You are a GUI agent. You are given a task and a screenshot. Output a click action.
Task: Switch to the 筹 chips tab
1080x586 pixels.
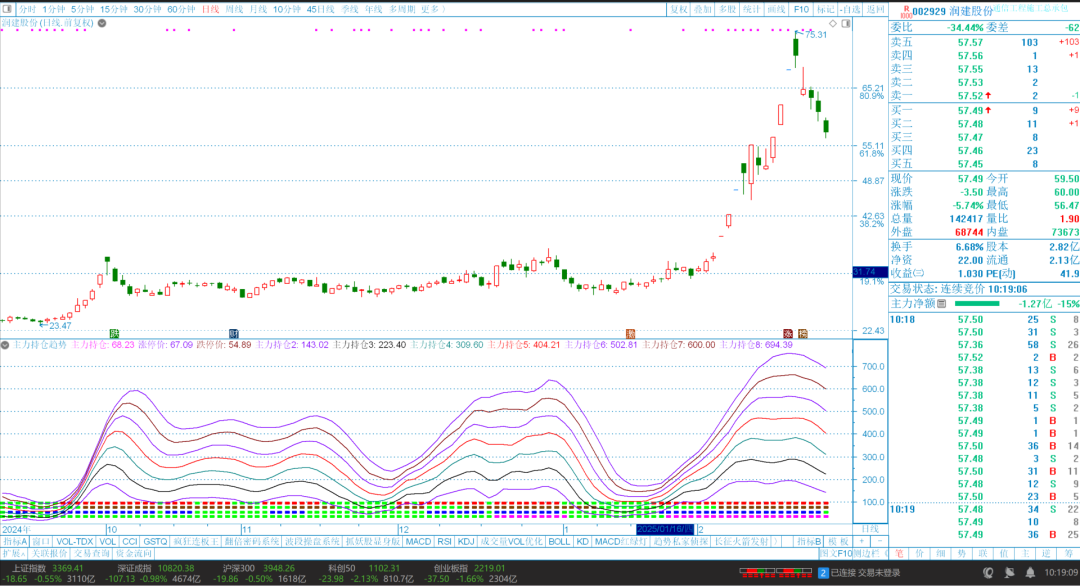pos(1068,554)
